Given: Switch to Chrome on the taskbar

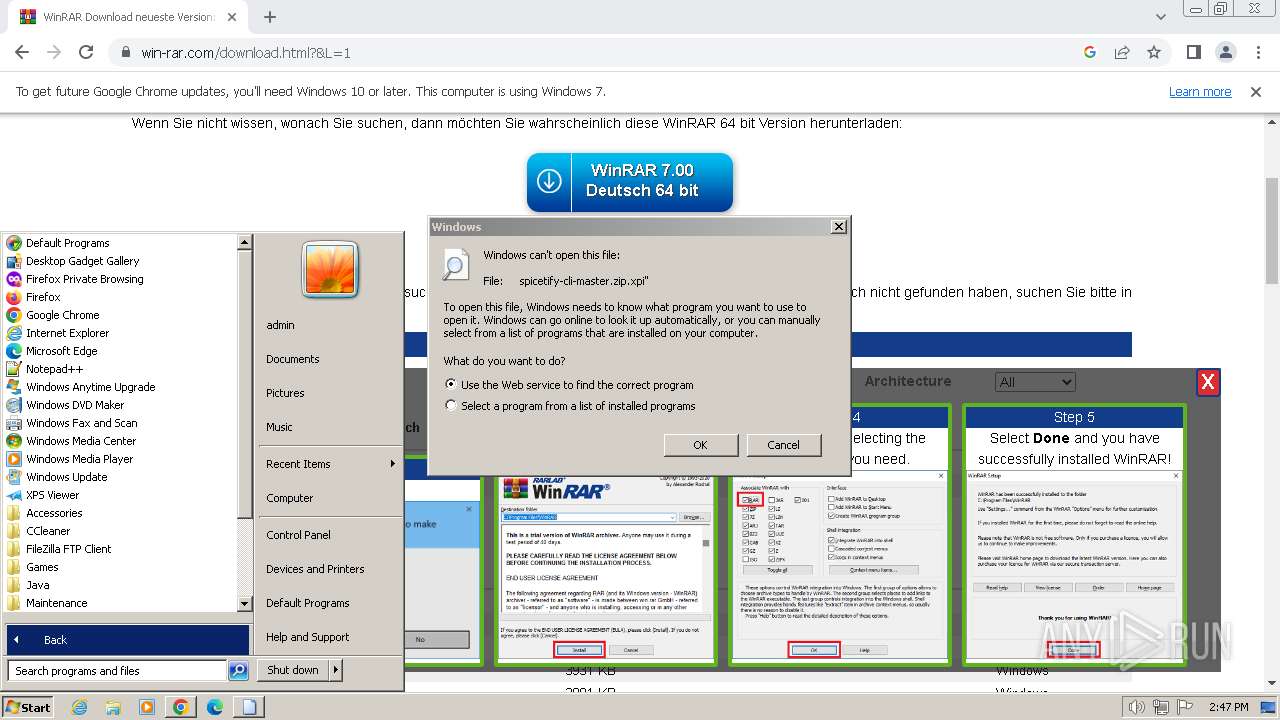Looking at the screenshot, I should (x=180, y=707).
